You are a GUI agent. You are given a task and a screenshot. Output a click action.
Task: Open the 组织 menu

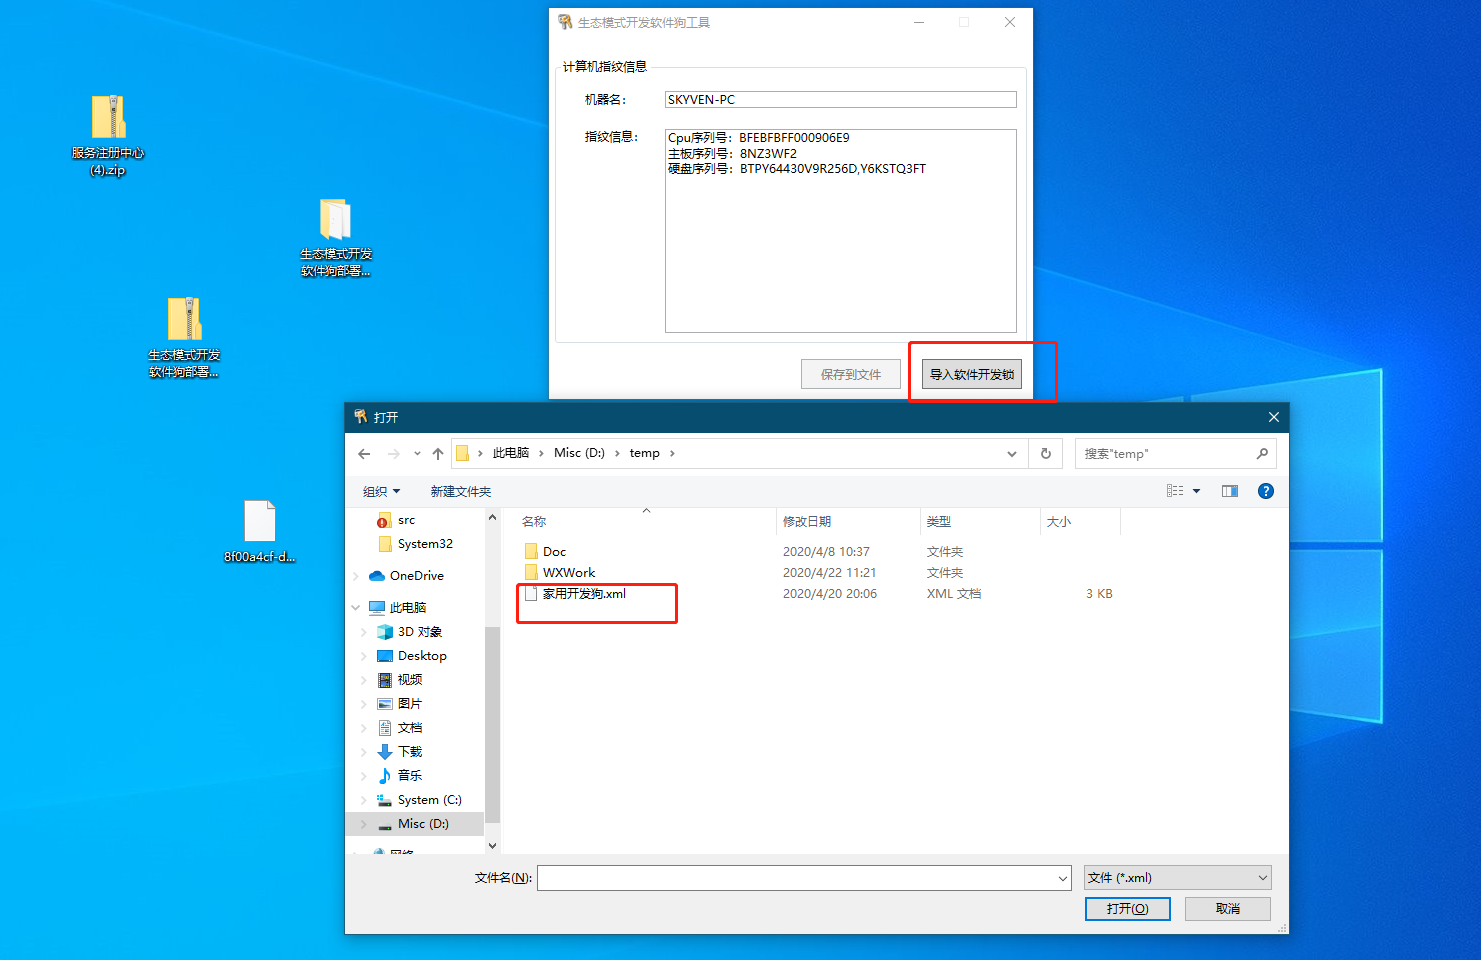(381, 492)
